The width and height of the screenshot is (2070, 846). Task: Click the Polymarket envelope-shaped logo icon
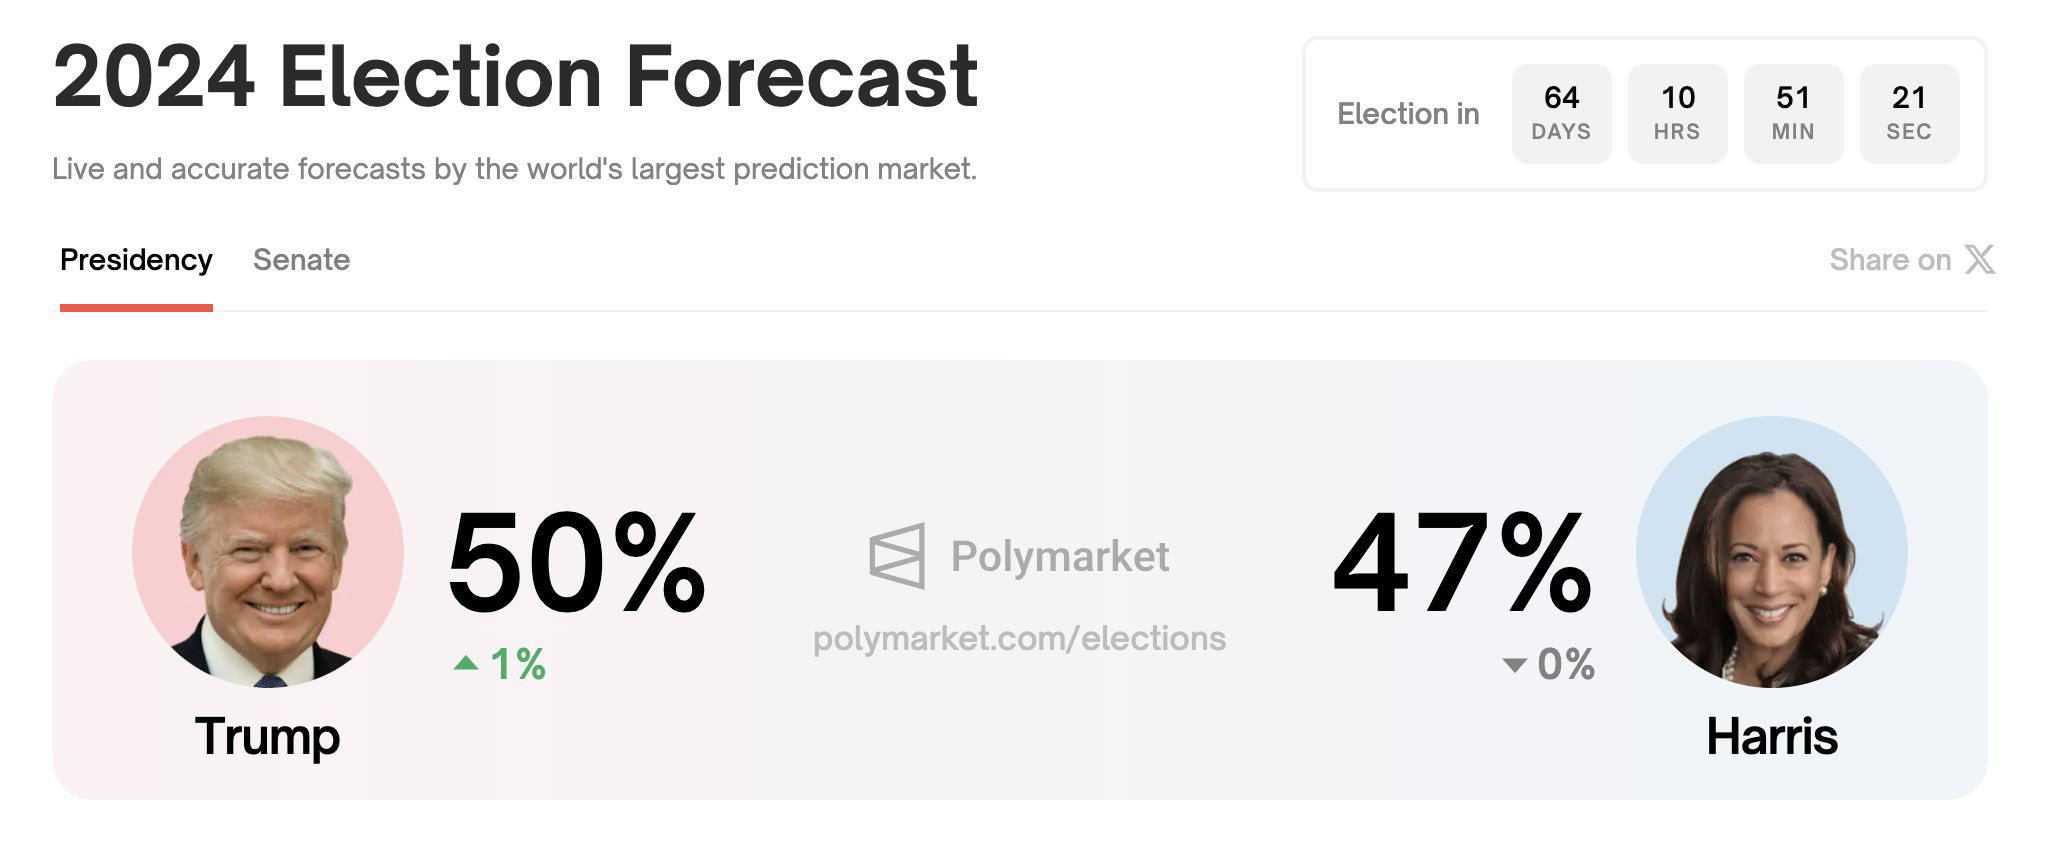click(897, 556)
